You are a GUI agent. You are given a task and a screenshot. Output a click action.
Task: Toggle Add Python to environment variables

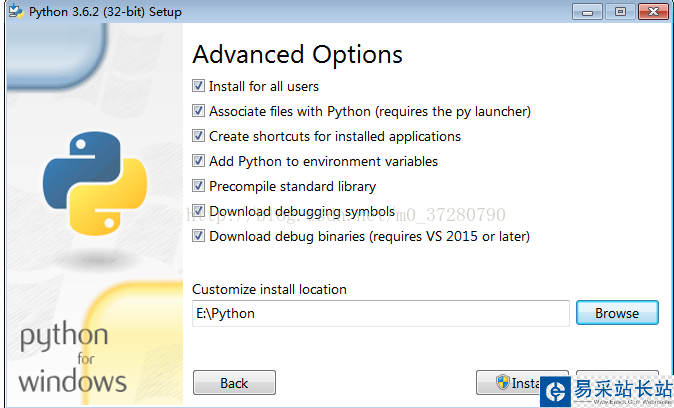pos(198,160)
